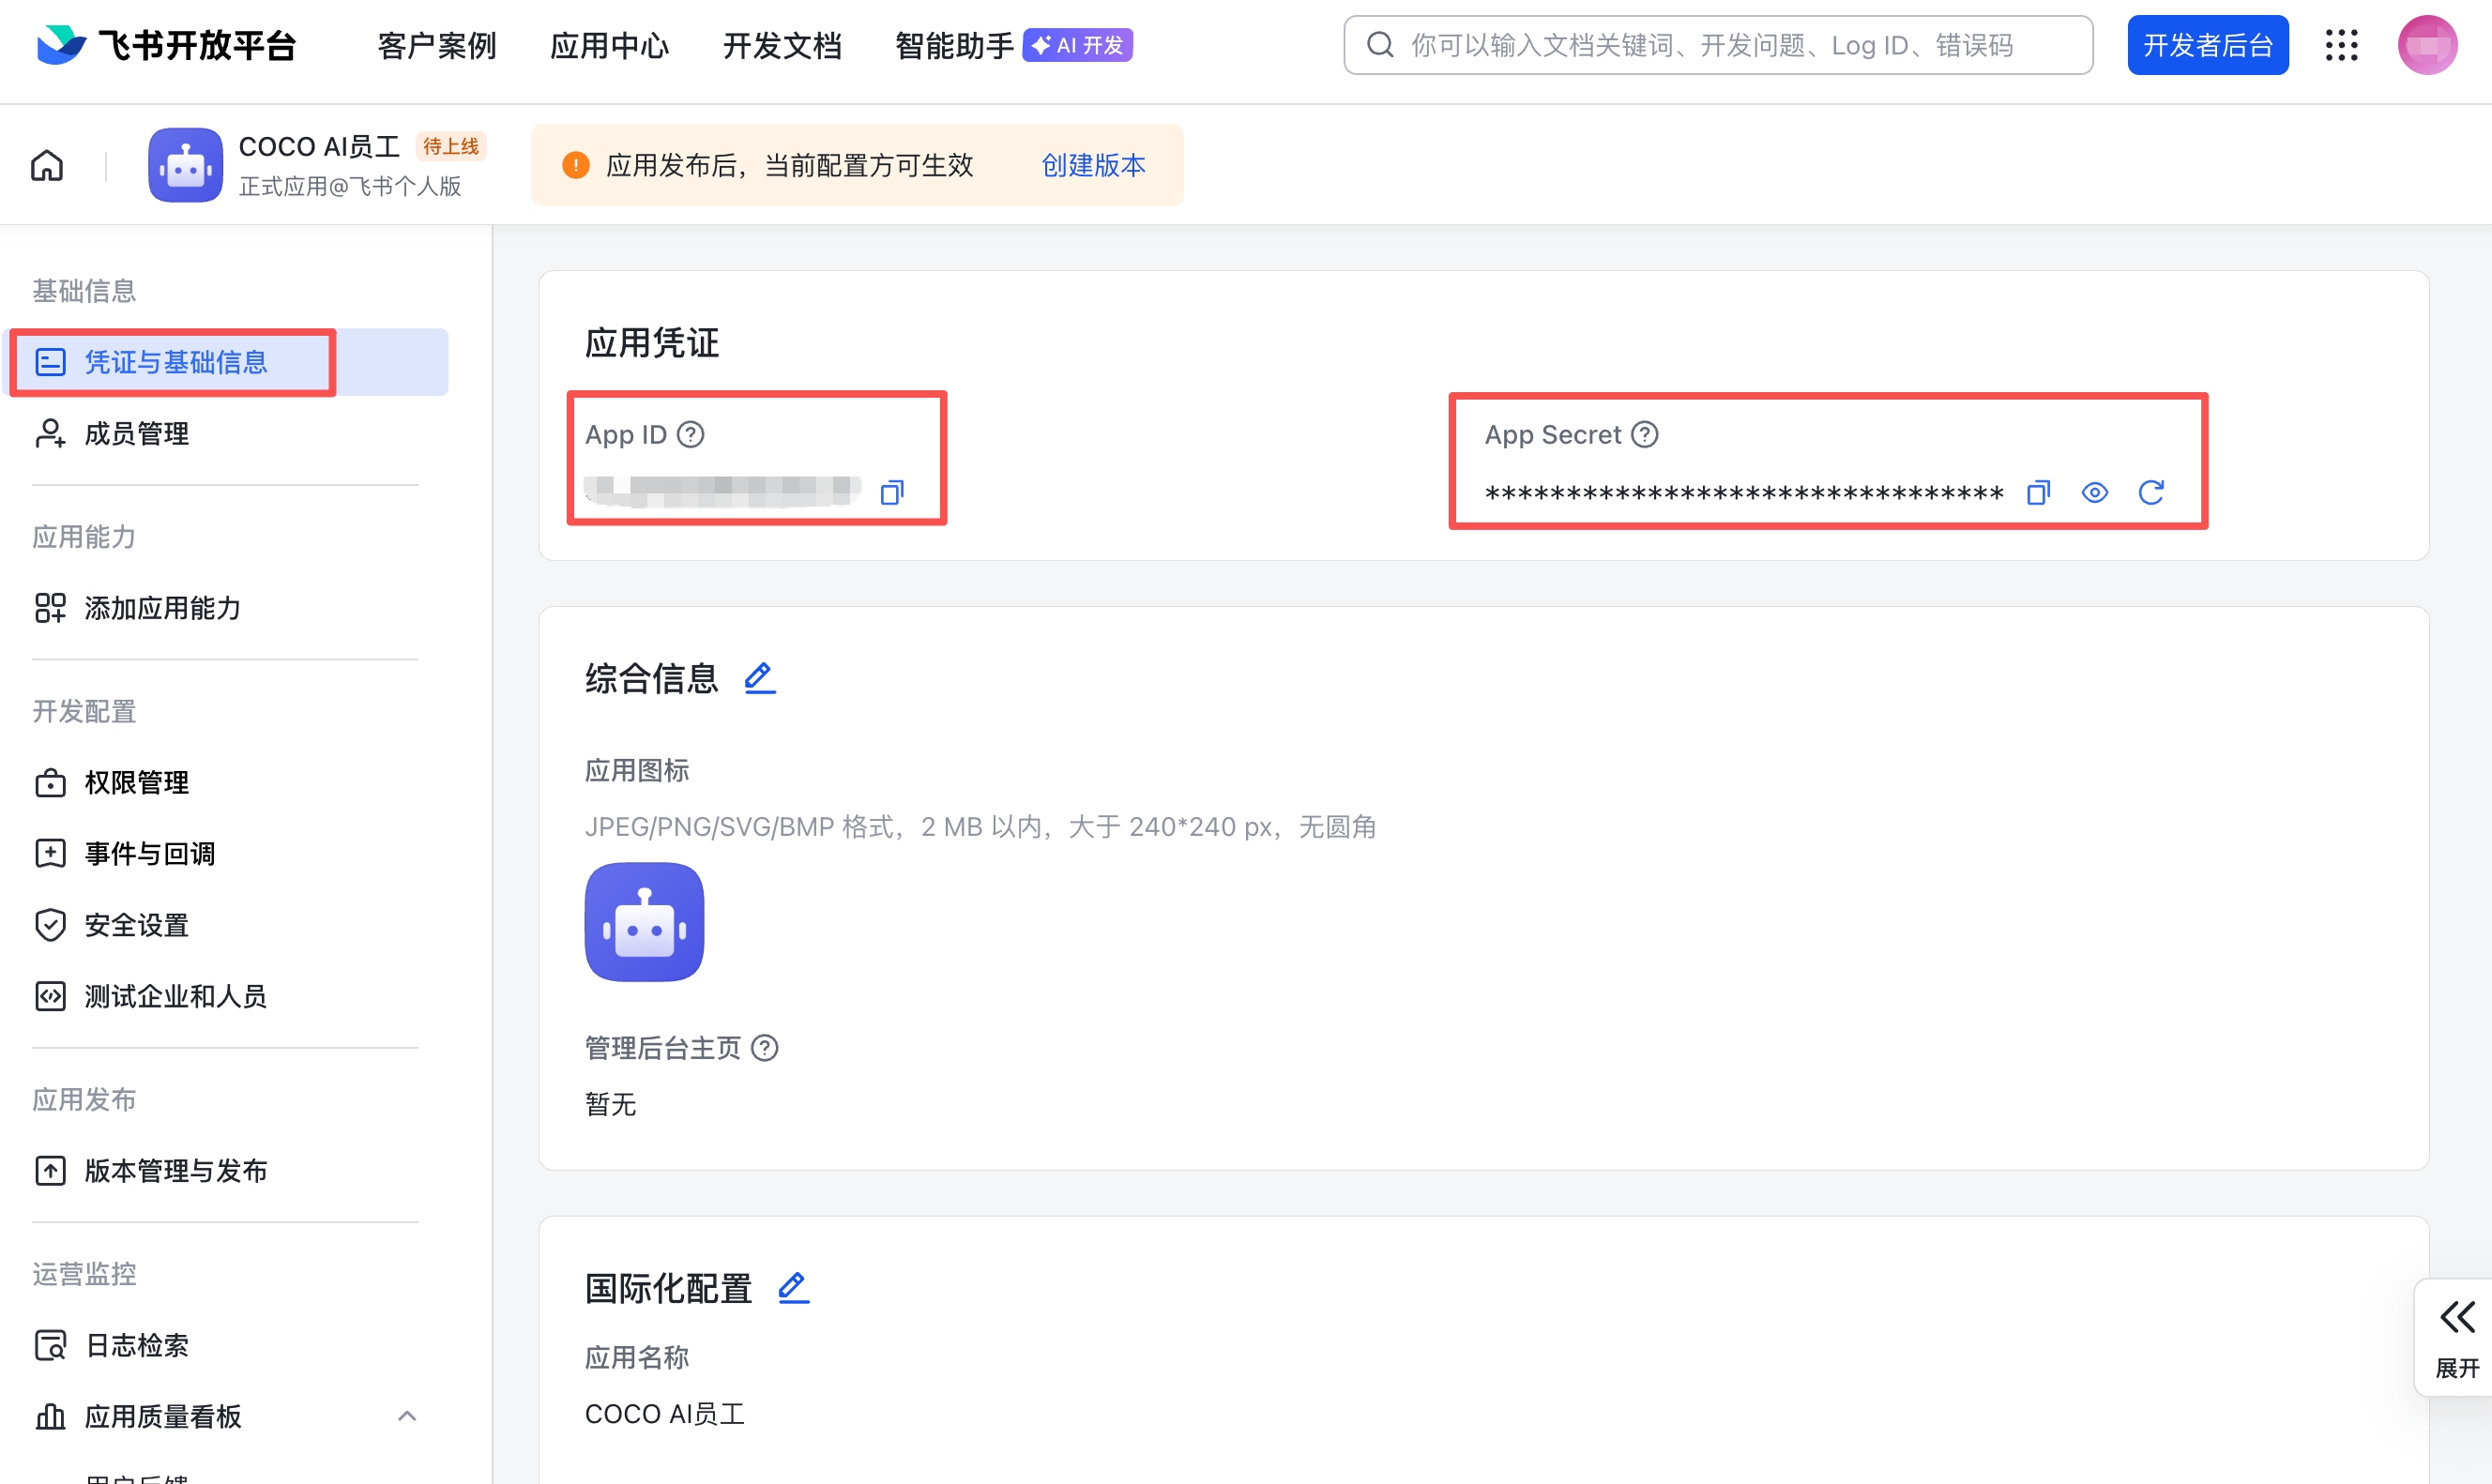Regenerate the App Secret with refresh icon
This screenshot has height=1484, width=2492.
2152,492
